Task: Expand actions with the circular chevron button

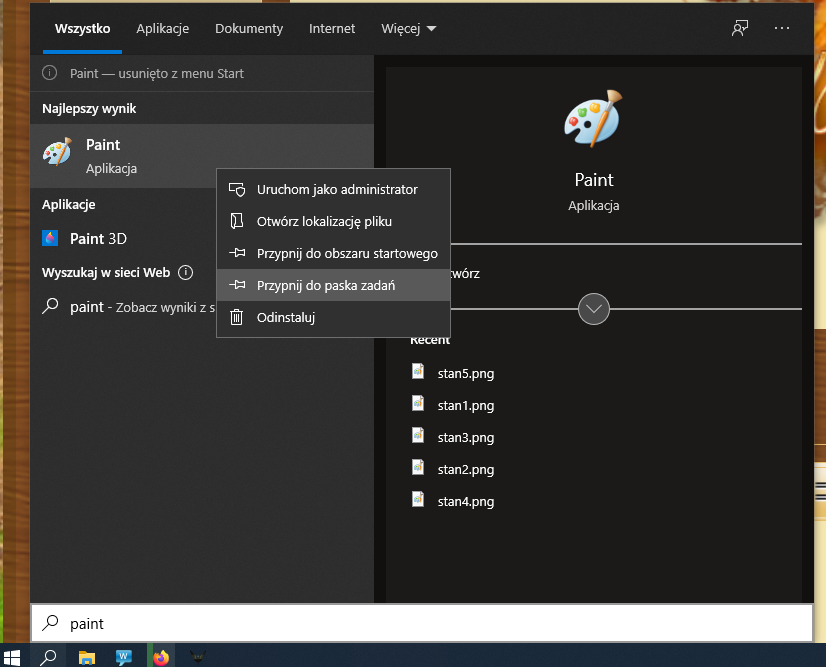Action: click(594, 309)
